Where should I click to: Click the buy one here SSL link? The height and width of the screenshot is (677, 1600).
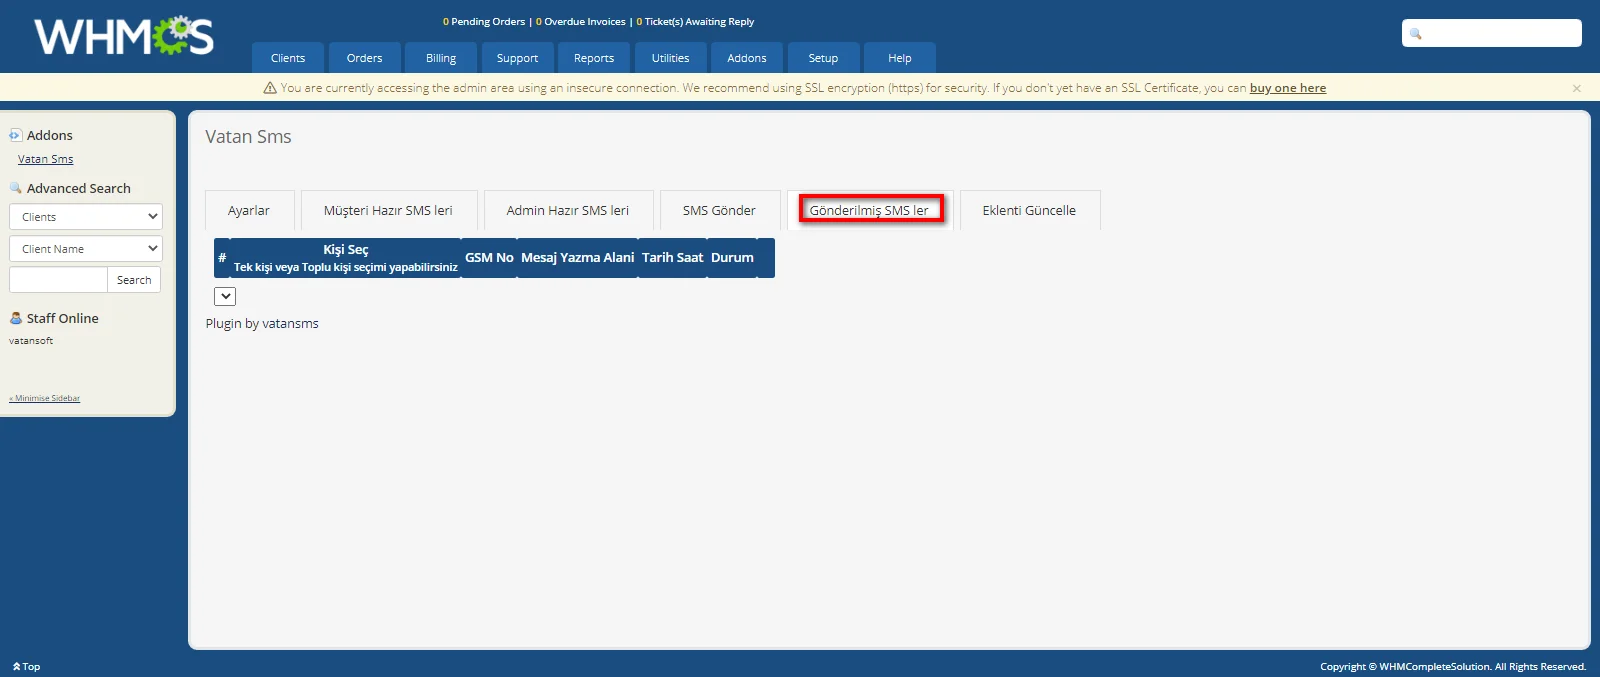coord(1288,88)
